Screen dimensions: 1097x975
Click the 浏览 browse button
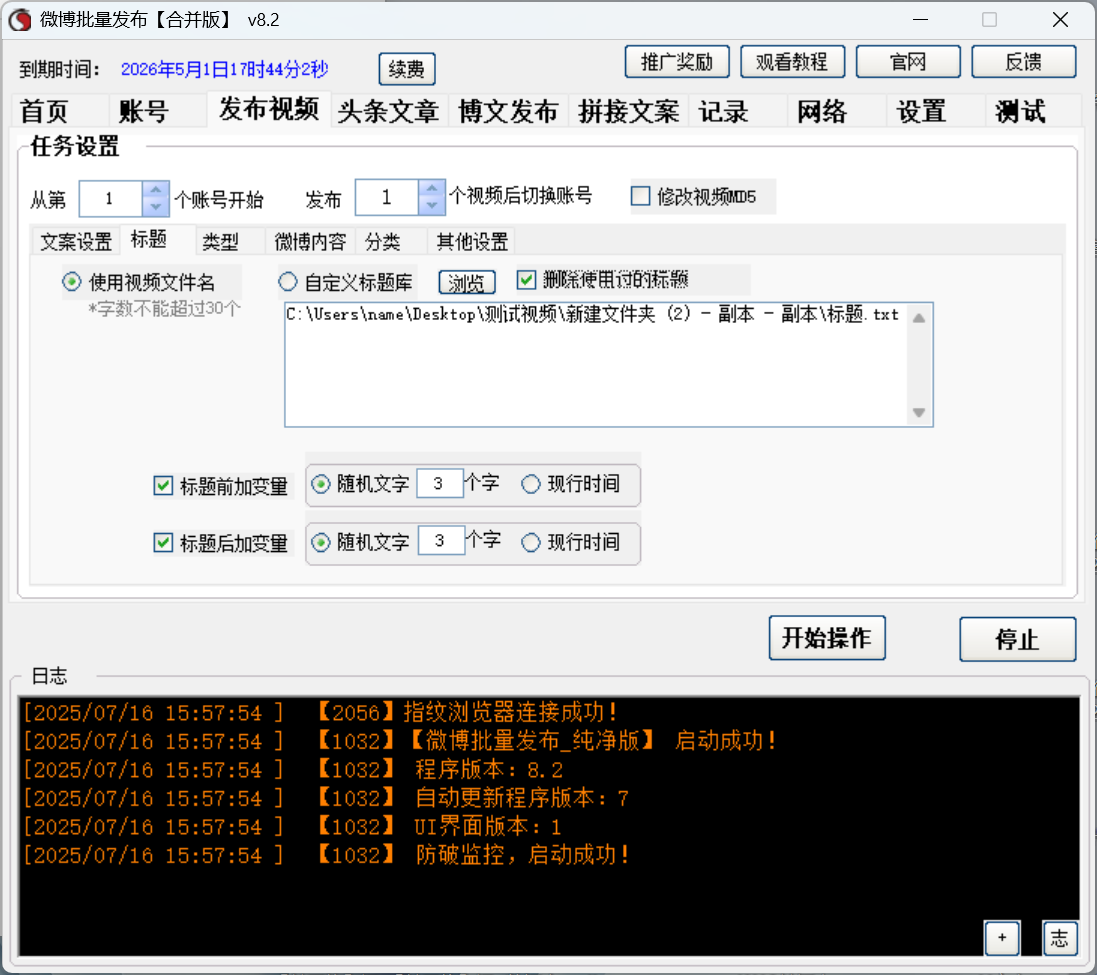coord(467,283)
